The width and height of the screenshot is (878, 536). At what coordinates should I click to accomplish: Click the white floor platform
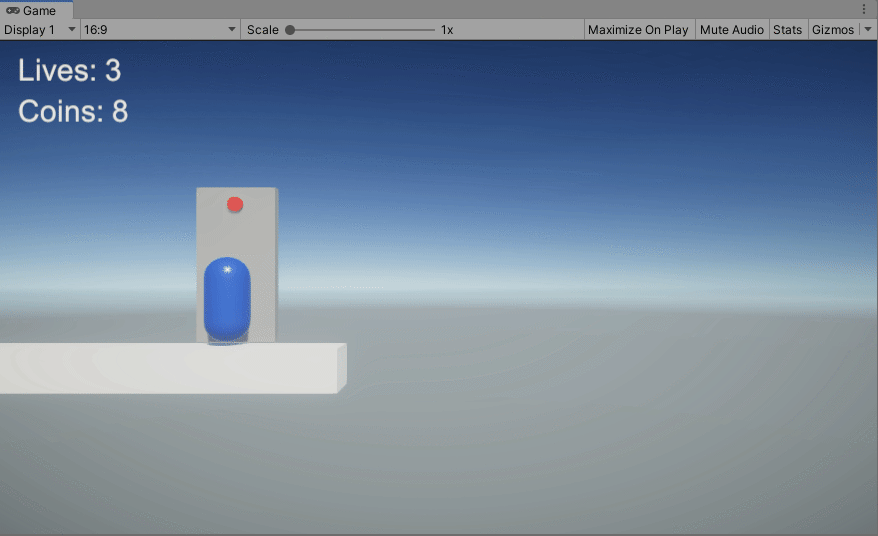(172, 368)
